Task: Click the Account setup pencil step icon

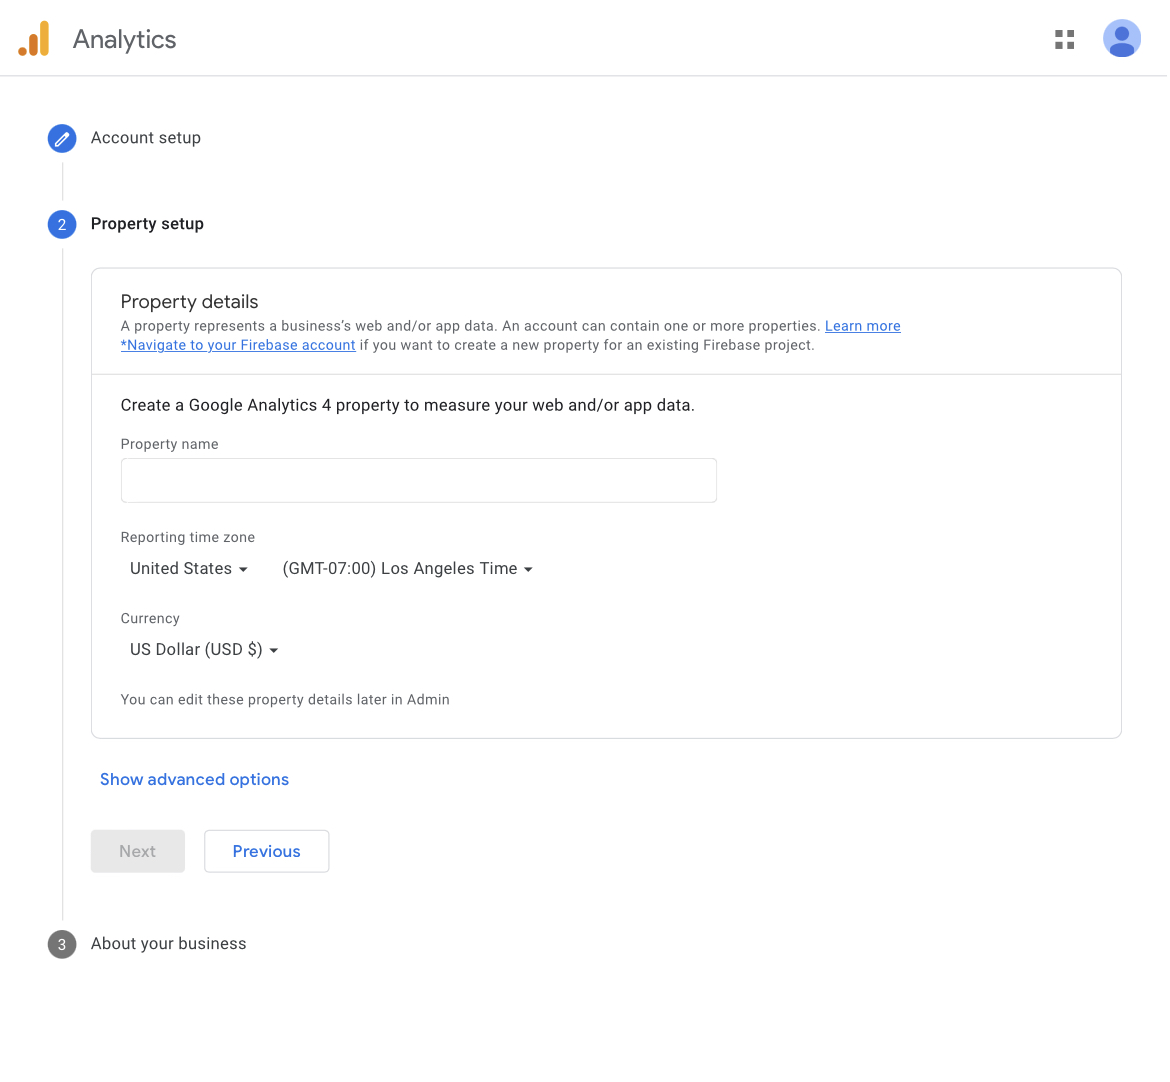Action: pos(62,138)
